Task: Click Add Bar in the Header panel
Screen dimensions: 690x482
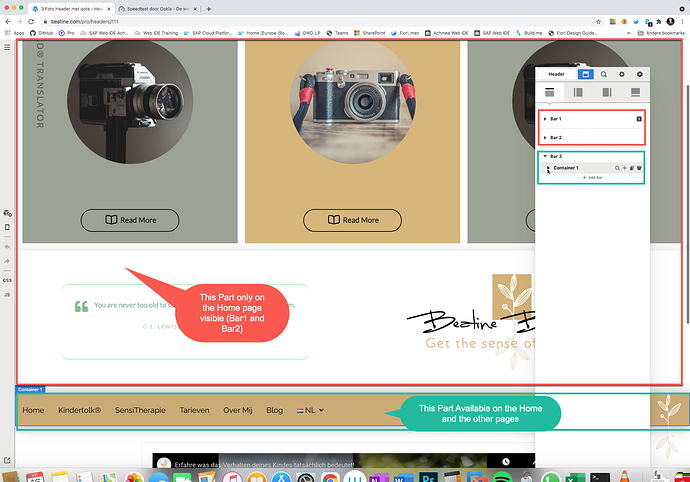Action: click(592, 178)
